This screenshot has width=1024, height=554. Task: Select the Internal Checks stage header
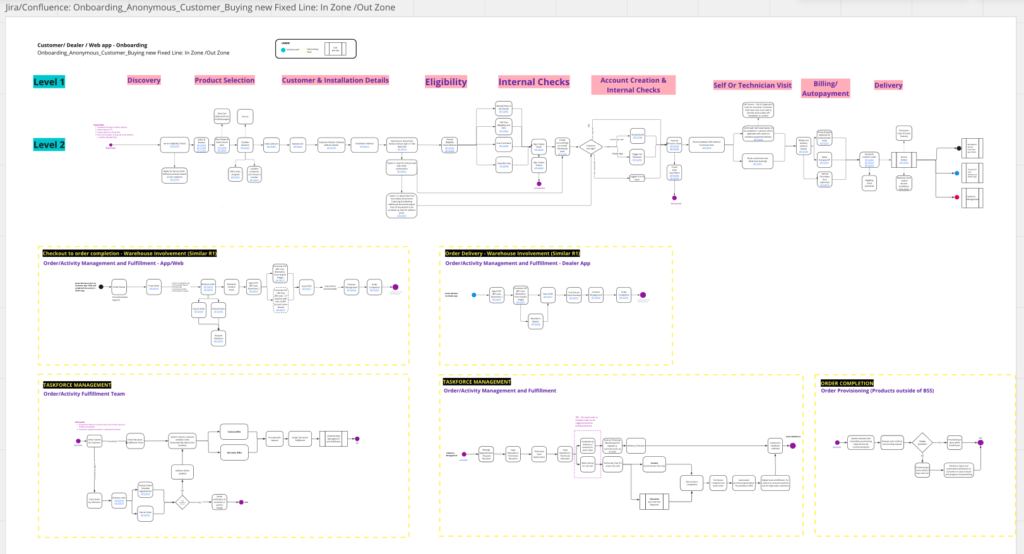tap(534, 82)
